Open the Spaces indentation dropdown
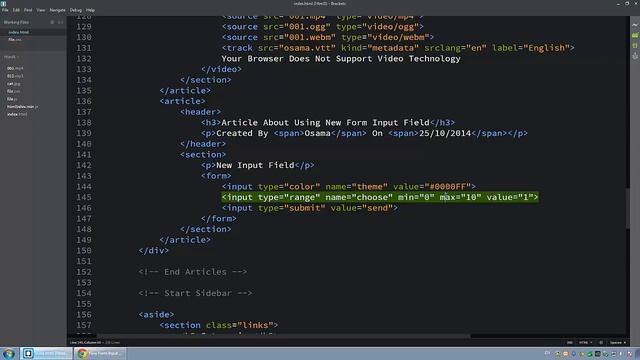Screen dimensions: 640x360 coord(618,342)
